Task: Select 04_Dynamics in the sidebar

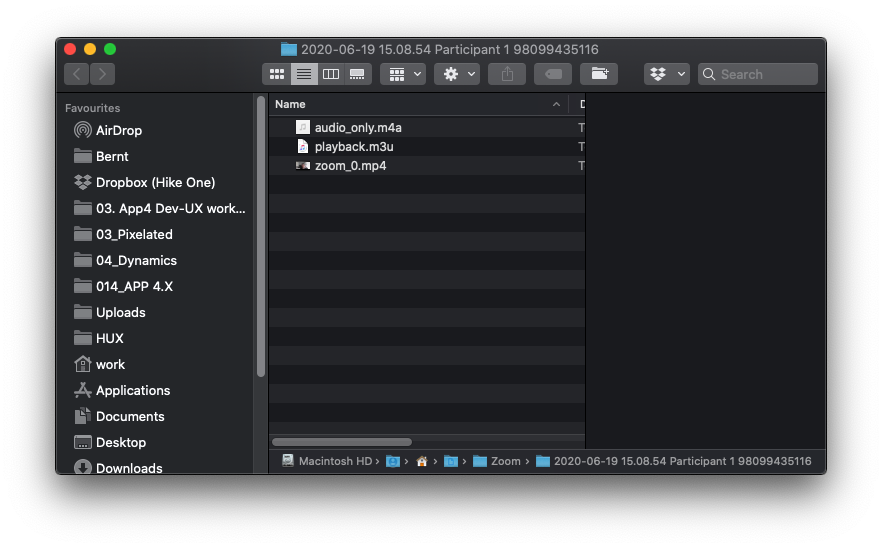Action: (125, 260)
